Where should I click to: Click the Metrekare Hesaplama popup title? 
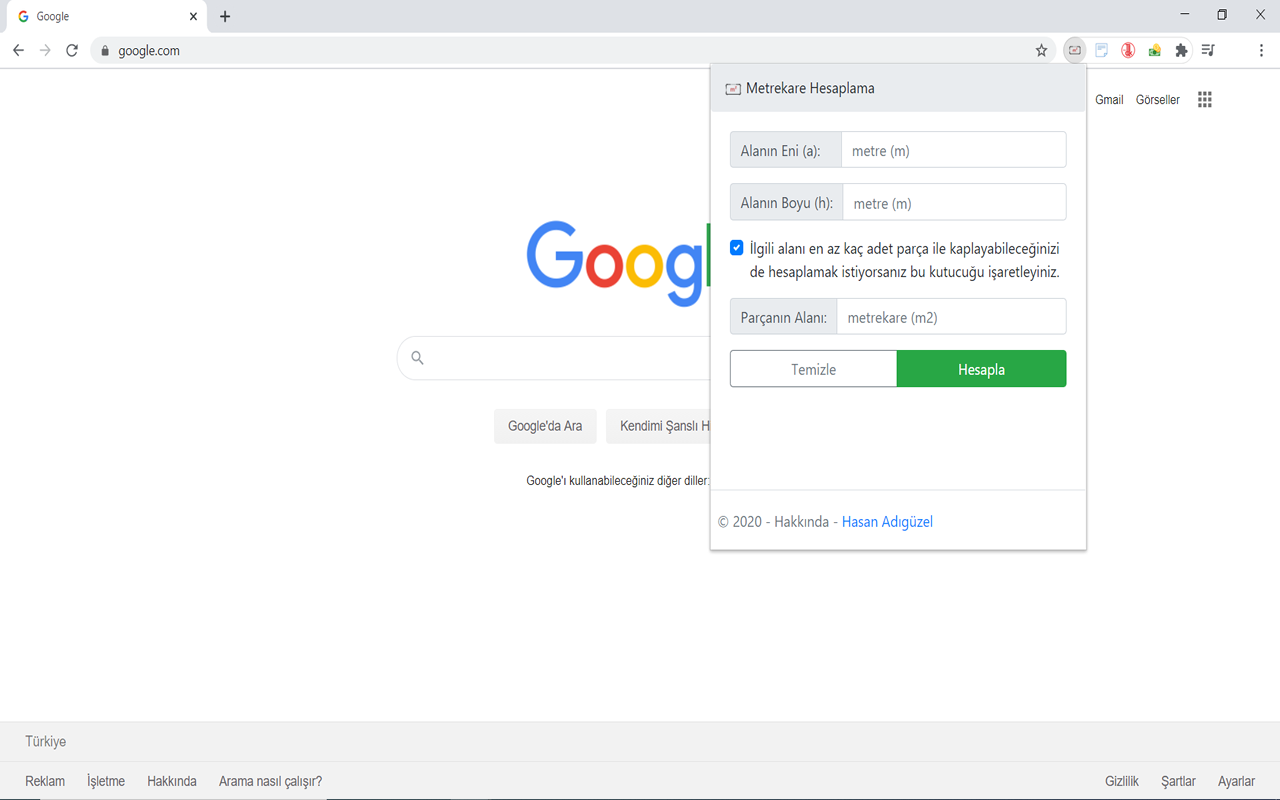tap(810, 88)
